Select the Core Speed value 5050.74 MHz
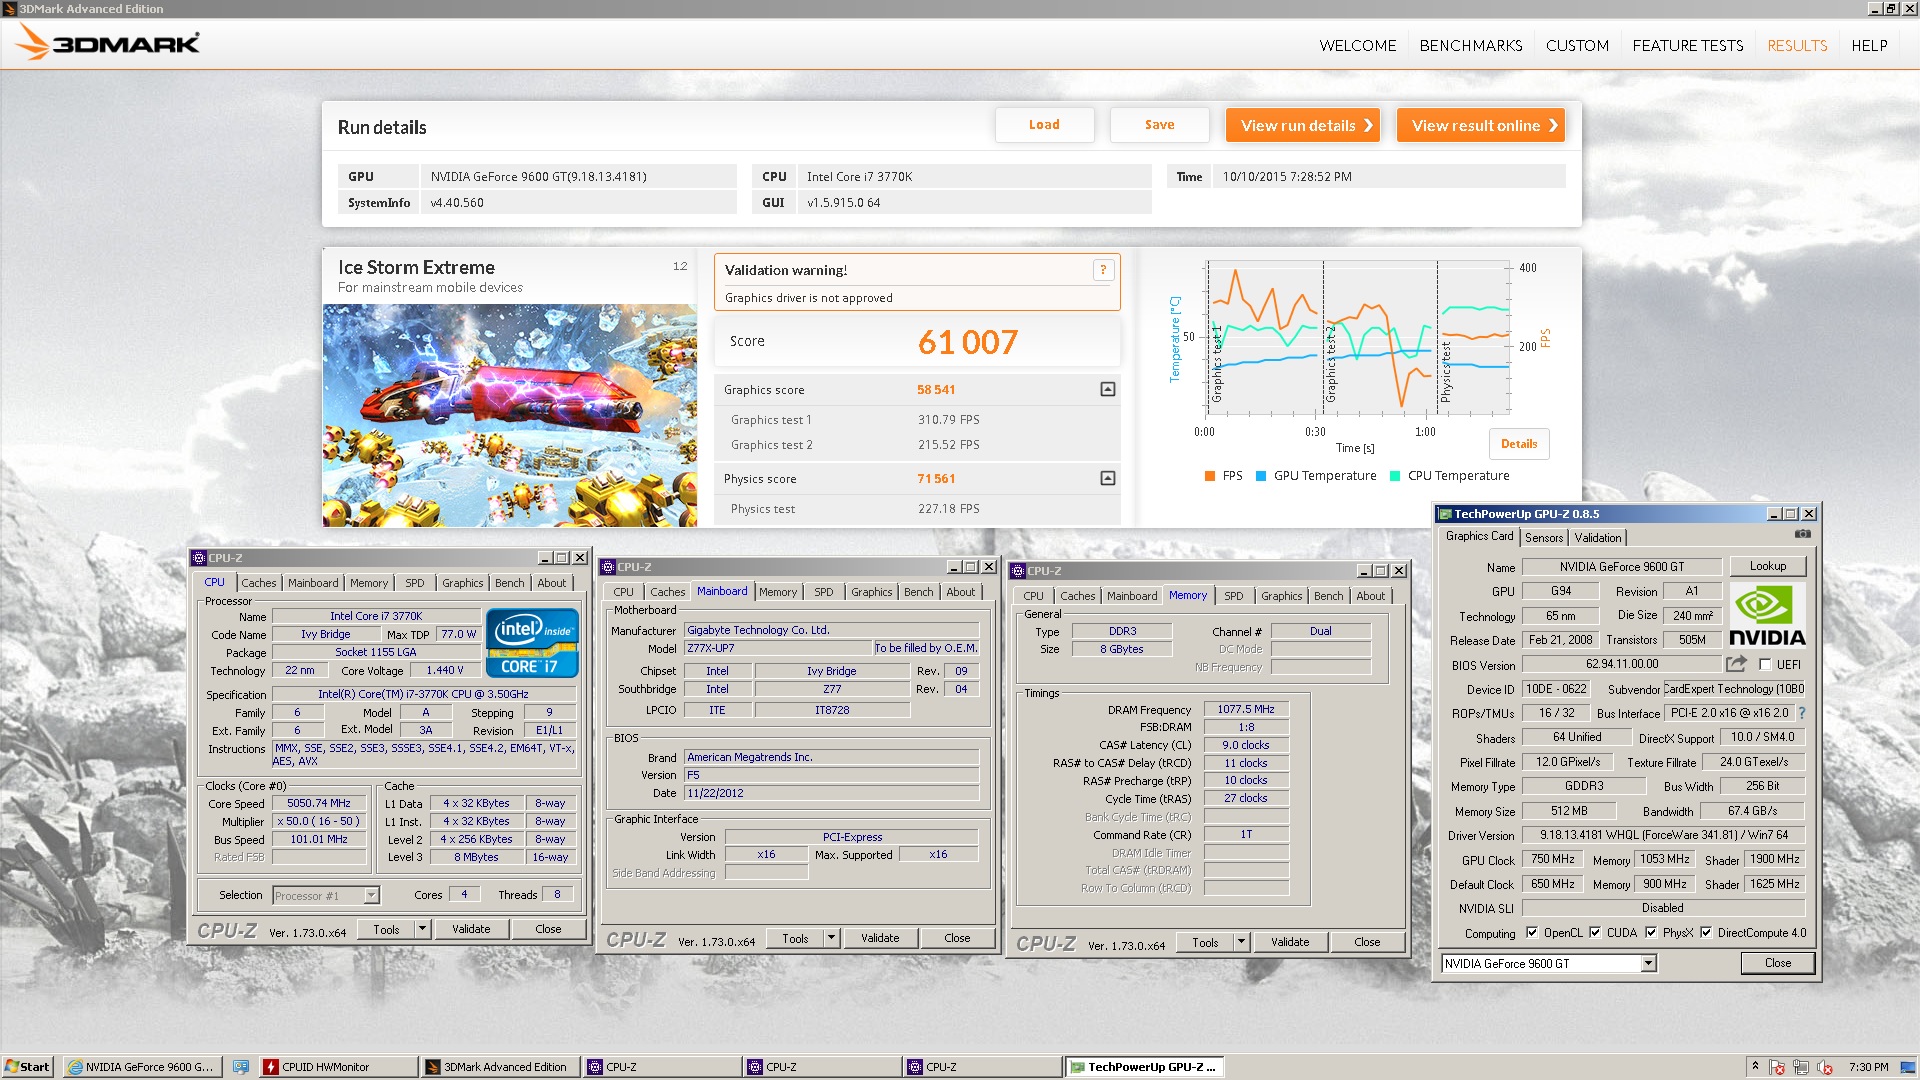The image size is (1920, 1080). click(318, 803)
